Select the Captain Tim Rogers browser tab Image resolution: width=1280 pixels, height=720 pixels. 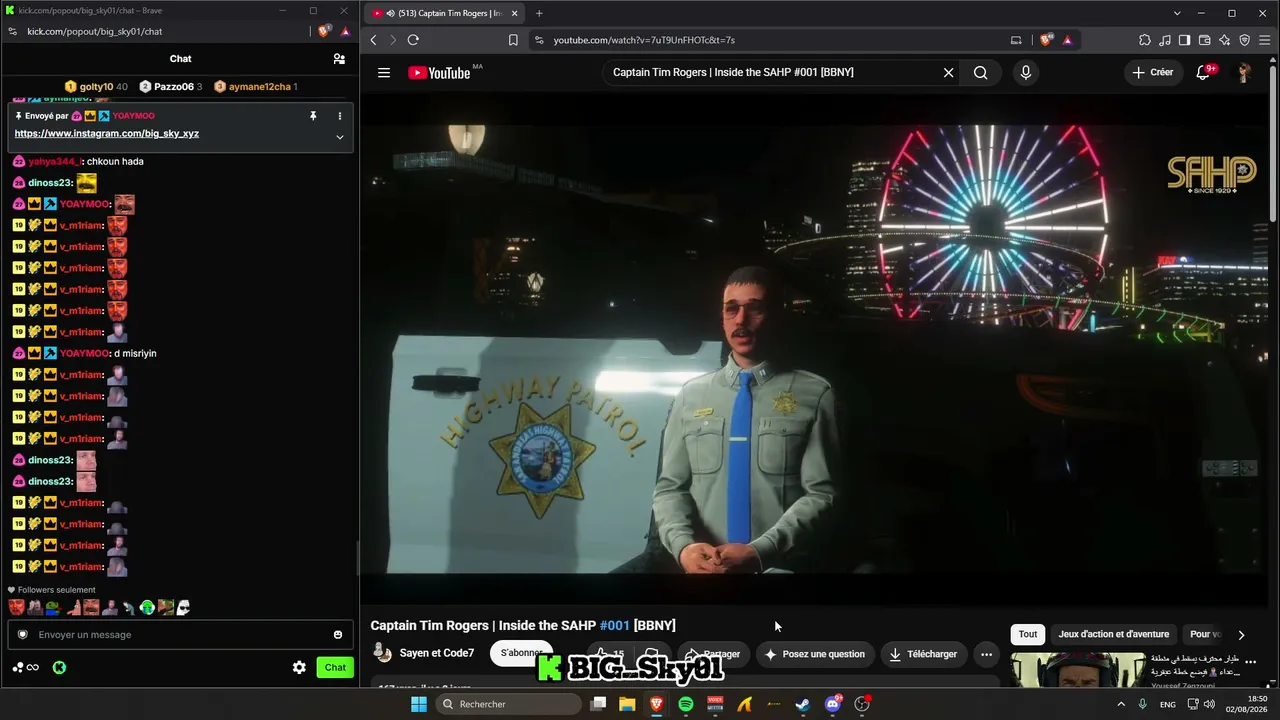(x=444, y=13)
